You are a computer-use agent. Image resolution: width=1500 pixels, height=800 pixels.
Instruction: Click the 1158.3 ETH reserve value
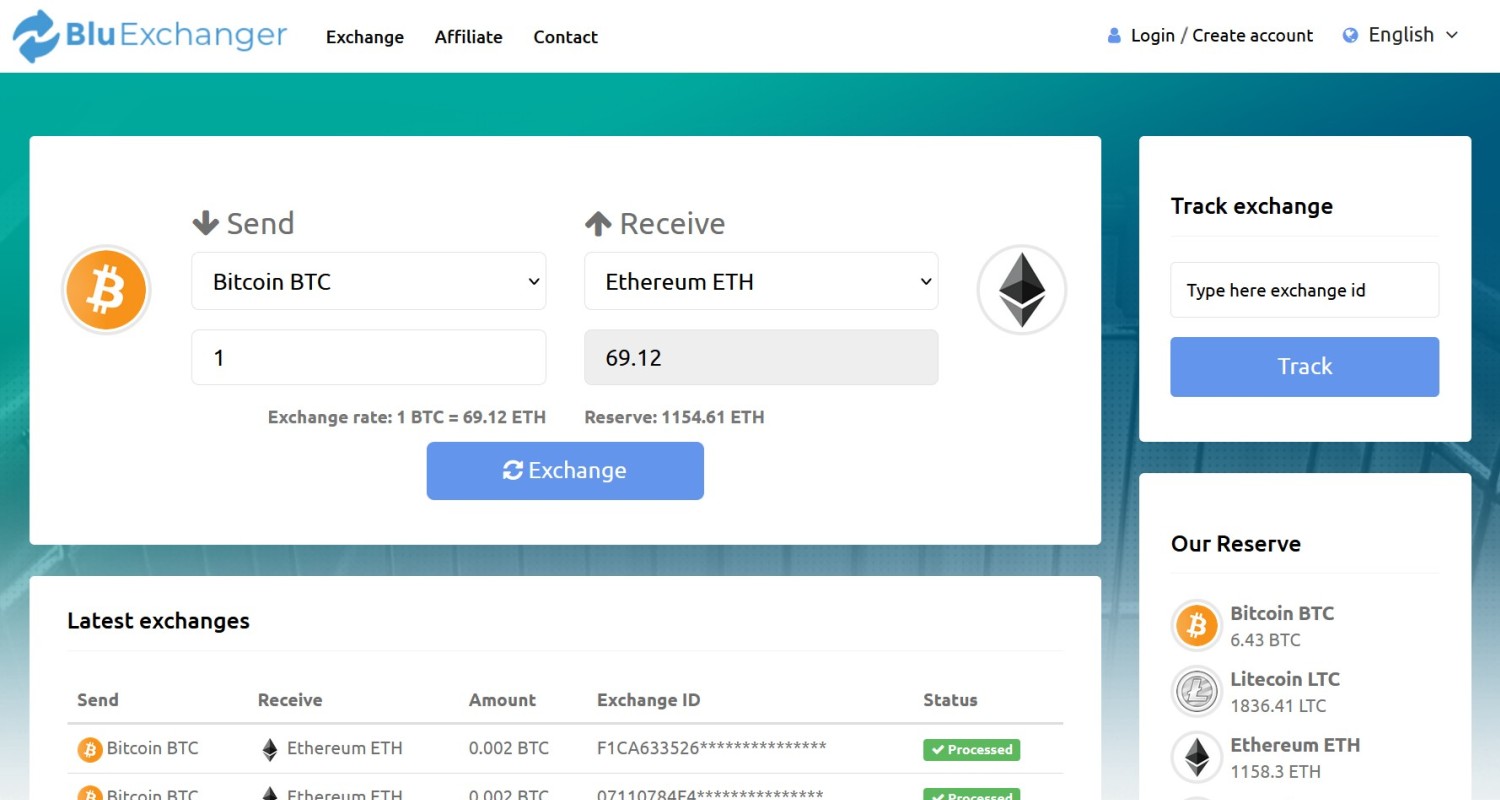[x=1275, y=772]
